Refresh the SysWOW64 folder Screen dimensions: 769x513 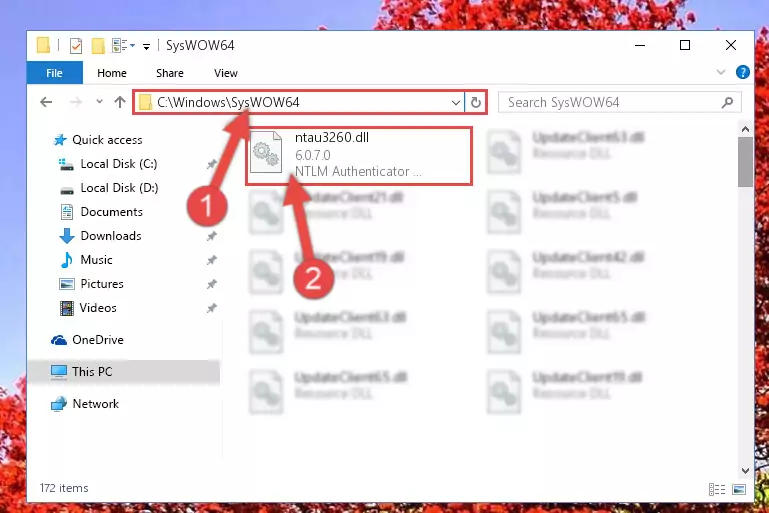click(x=475, y=103)
